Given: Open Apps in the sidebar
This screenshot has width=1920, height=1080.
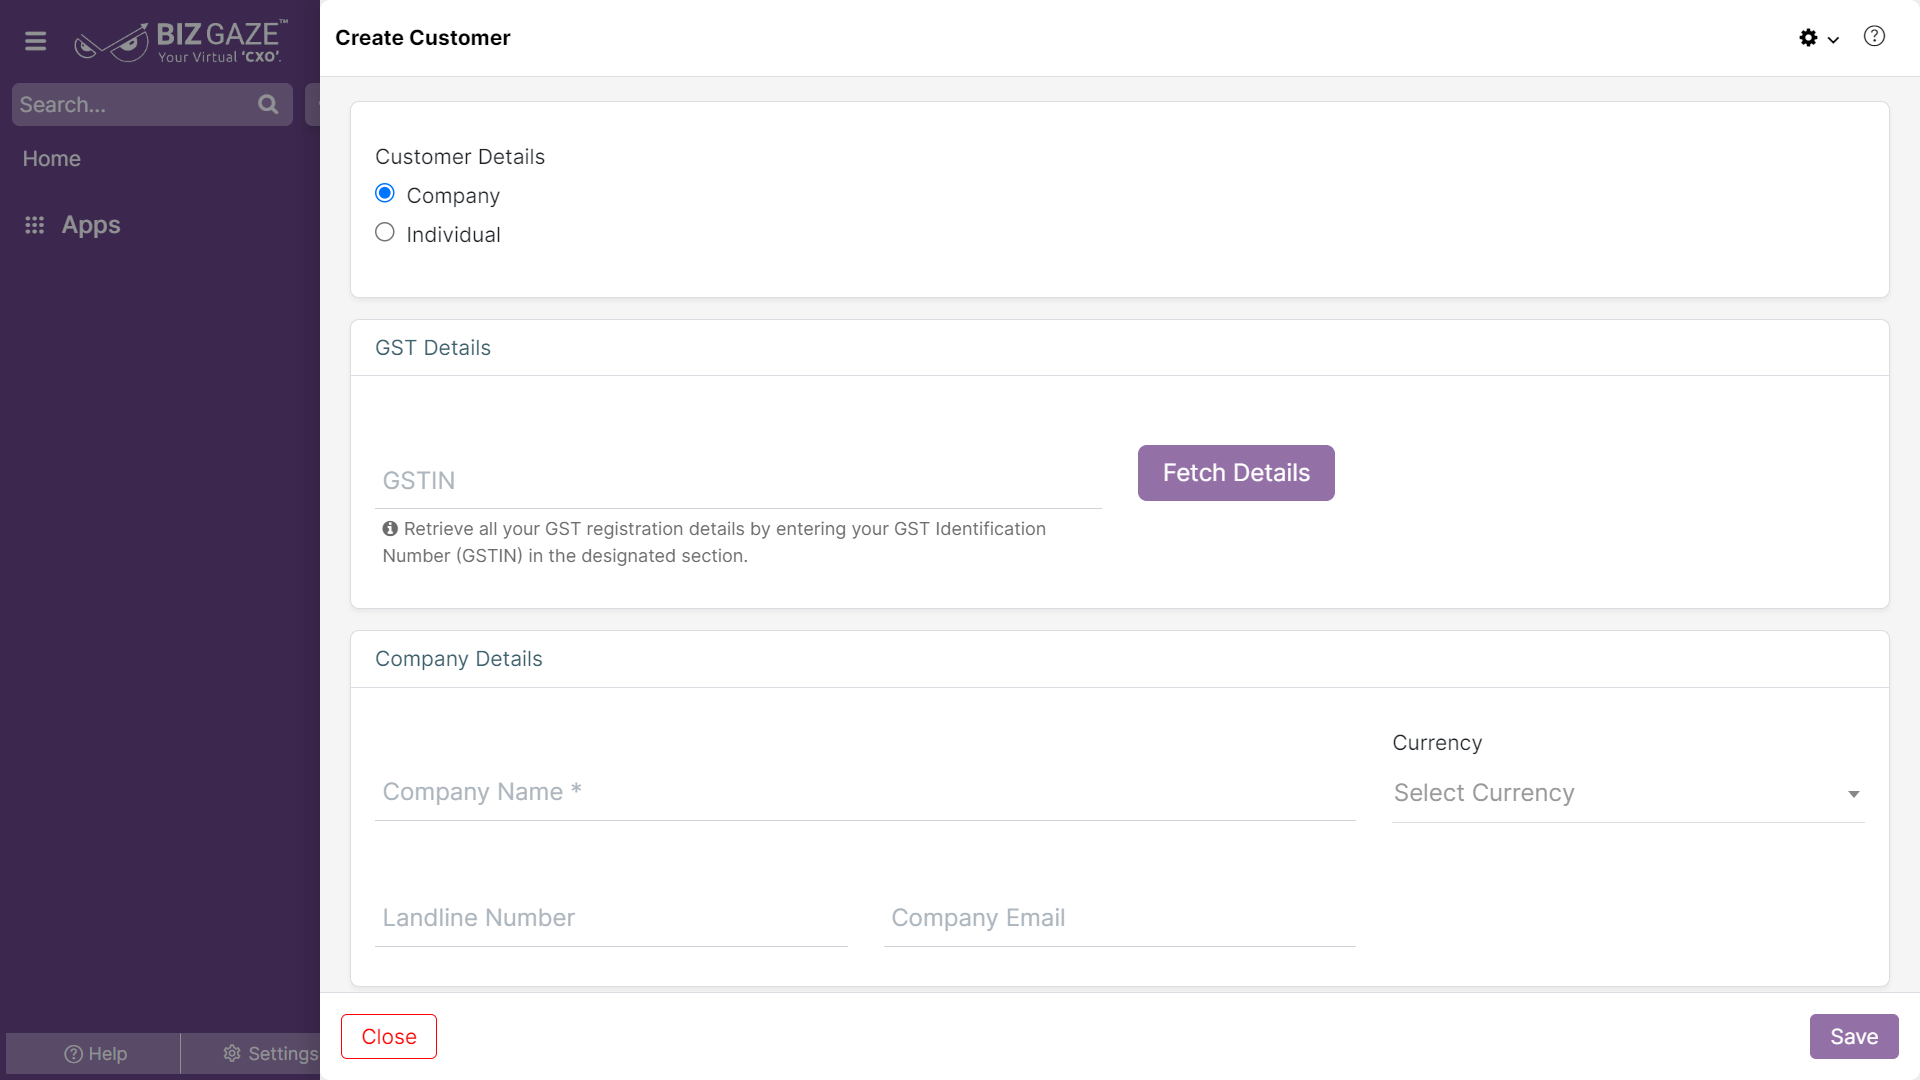Looking at the screenshot, I should (x=91, y=225).
